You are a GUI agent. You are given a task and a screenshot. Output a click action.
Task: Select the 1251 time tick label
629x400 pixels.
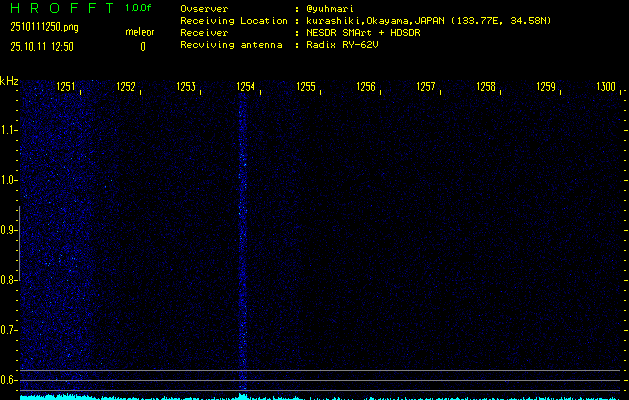pos(66,88)
